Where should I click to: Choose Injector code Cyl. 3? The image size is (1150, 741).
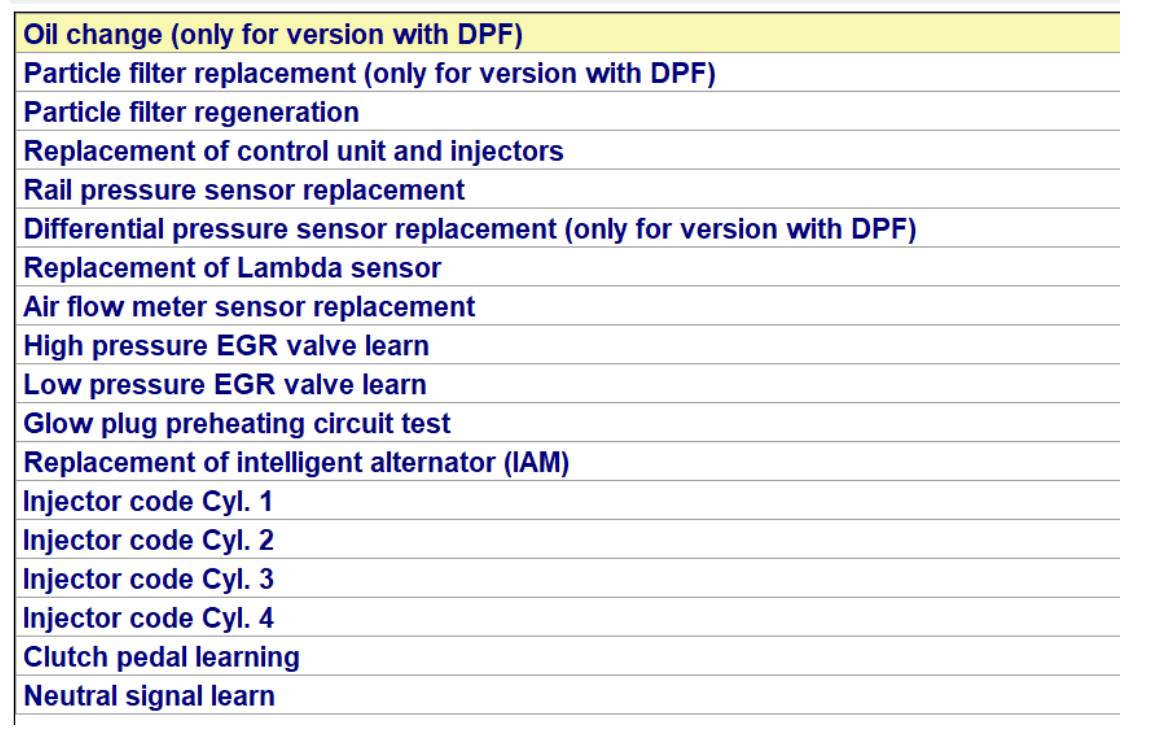(x=567, y=578)
